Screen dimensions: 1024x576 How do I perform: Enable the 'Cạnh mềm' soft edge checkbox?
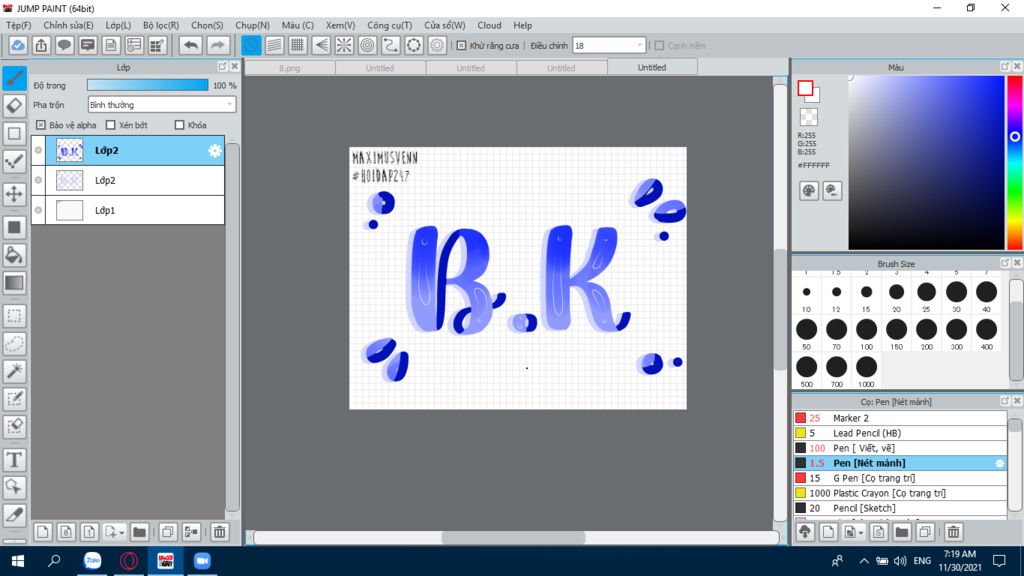pyautogui.click(x=660, y=46)
